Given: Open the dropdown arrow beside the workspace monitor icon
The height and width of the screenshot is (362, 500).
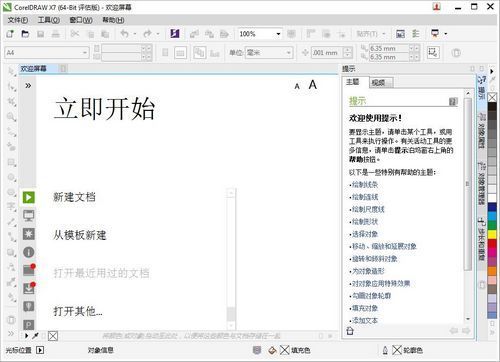Looking at the screenshot, I should (x=446, y=34).
